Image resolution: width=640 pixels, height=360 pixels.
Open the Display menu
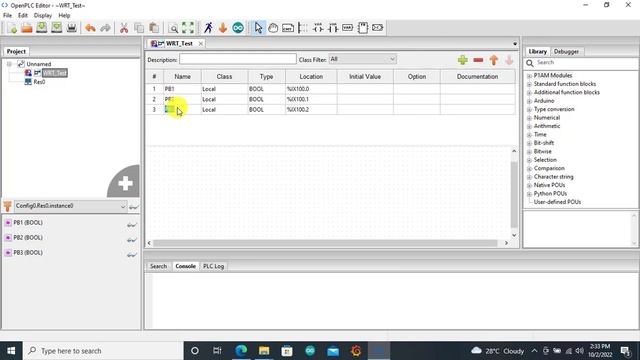(43, 15)
